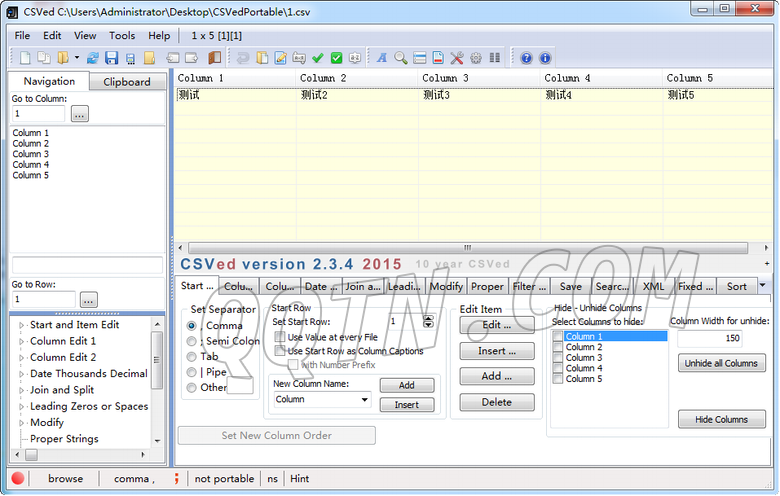Click the magnifying glass search icon
780x496 pixels.
pyautogui.click(x=400, y=58)
